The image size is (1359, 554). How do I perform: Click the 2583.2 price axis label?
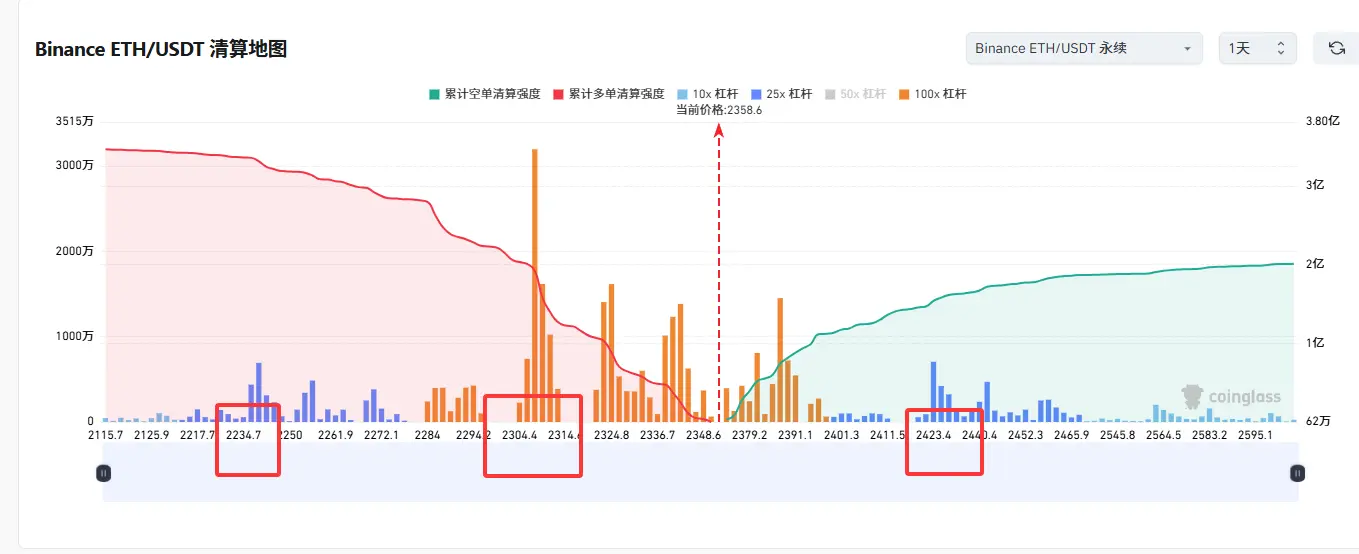[x=1209, y=435]
